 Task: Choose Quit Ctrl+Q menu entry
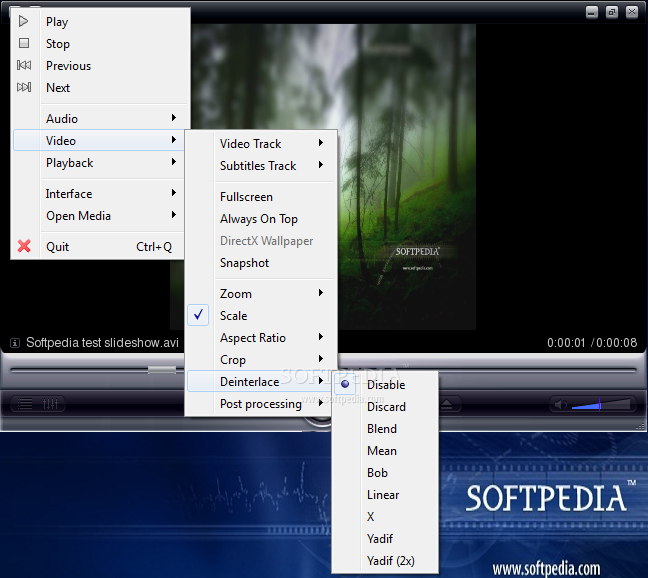[x=98, y=247]
